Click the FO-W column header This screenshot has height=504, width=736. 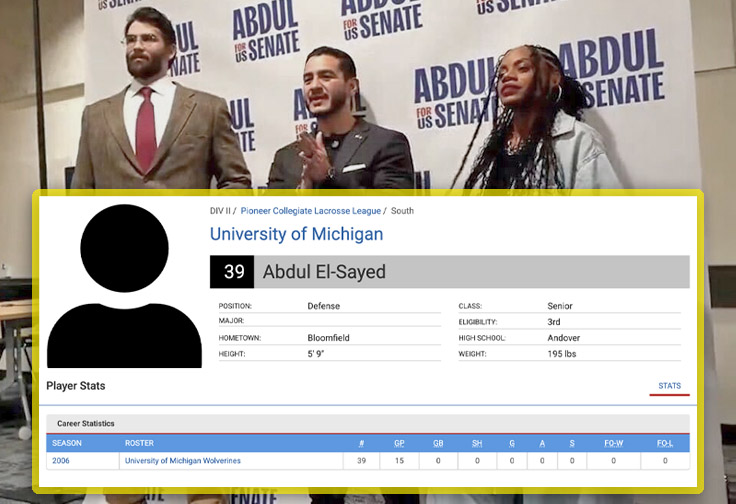(x=613, y=443)
